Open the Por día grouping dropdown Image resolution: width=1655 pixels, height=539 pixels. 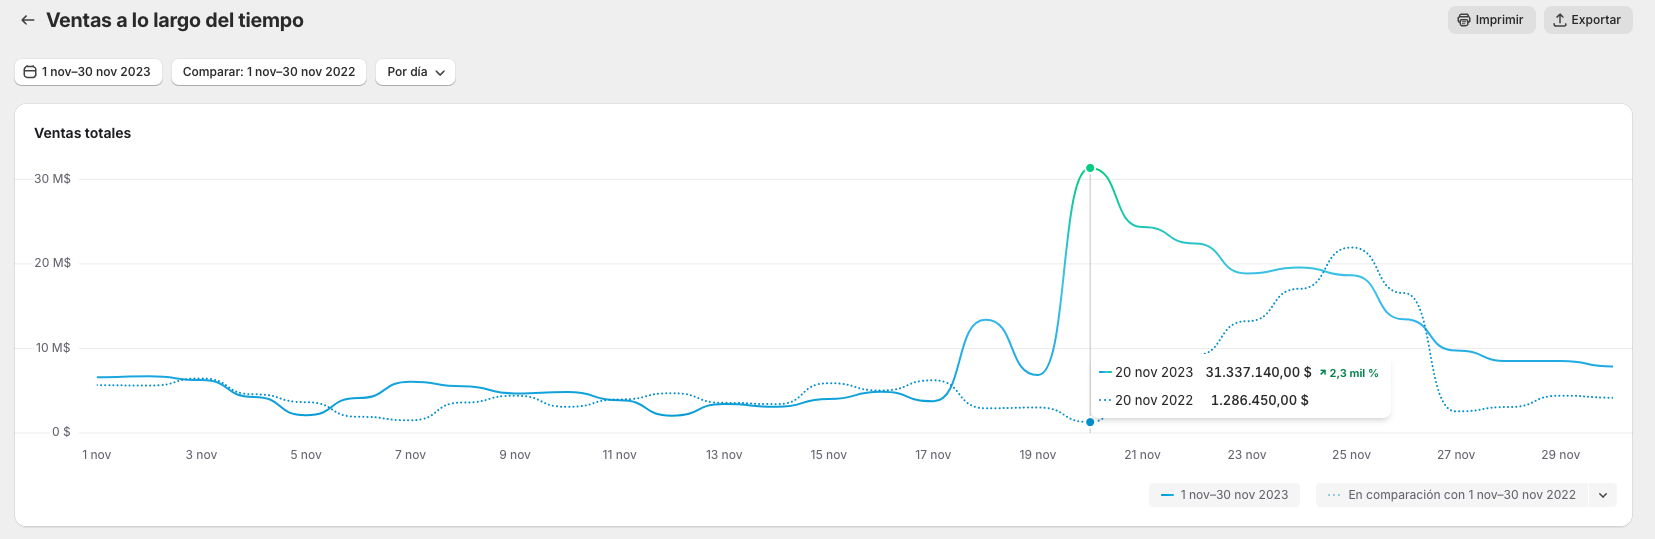415,72
